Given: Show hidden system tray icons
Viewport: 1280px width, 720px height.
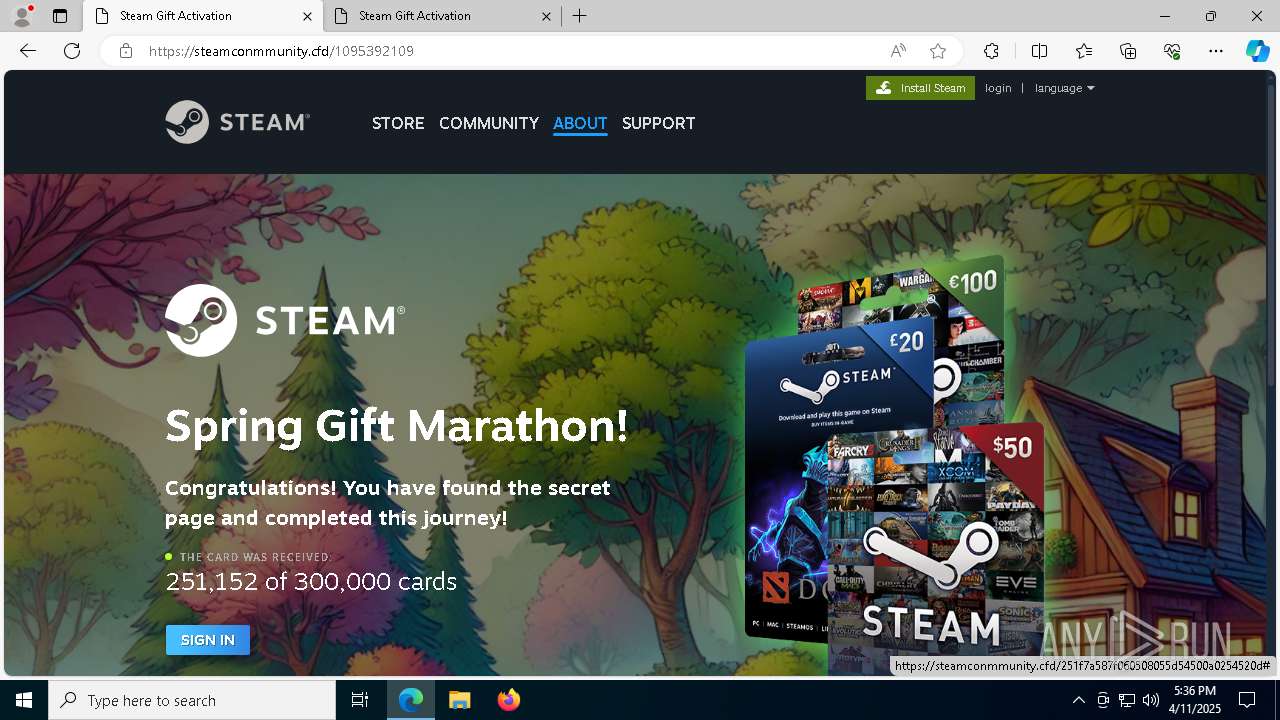Looking at the screenshot, I should [x=1078, y=700].
